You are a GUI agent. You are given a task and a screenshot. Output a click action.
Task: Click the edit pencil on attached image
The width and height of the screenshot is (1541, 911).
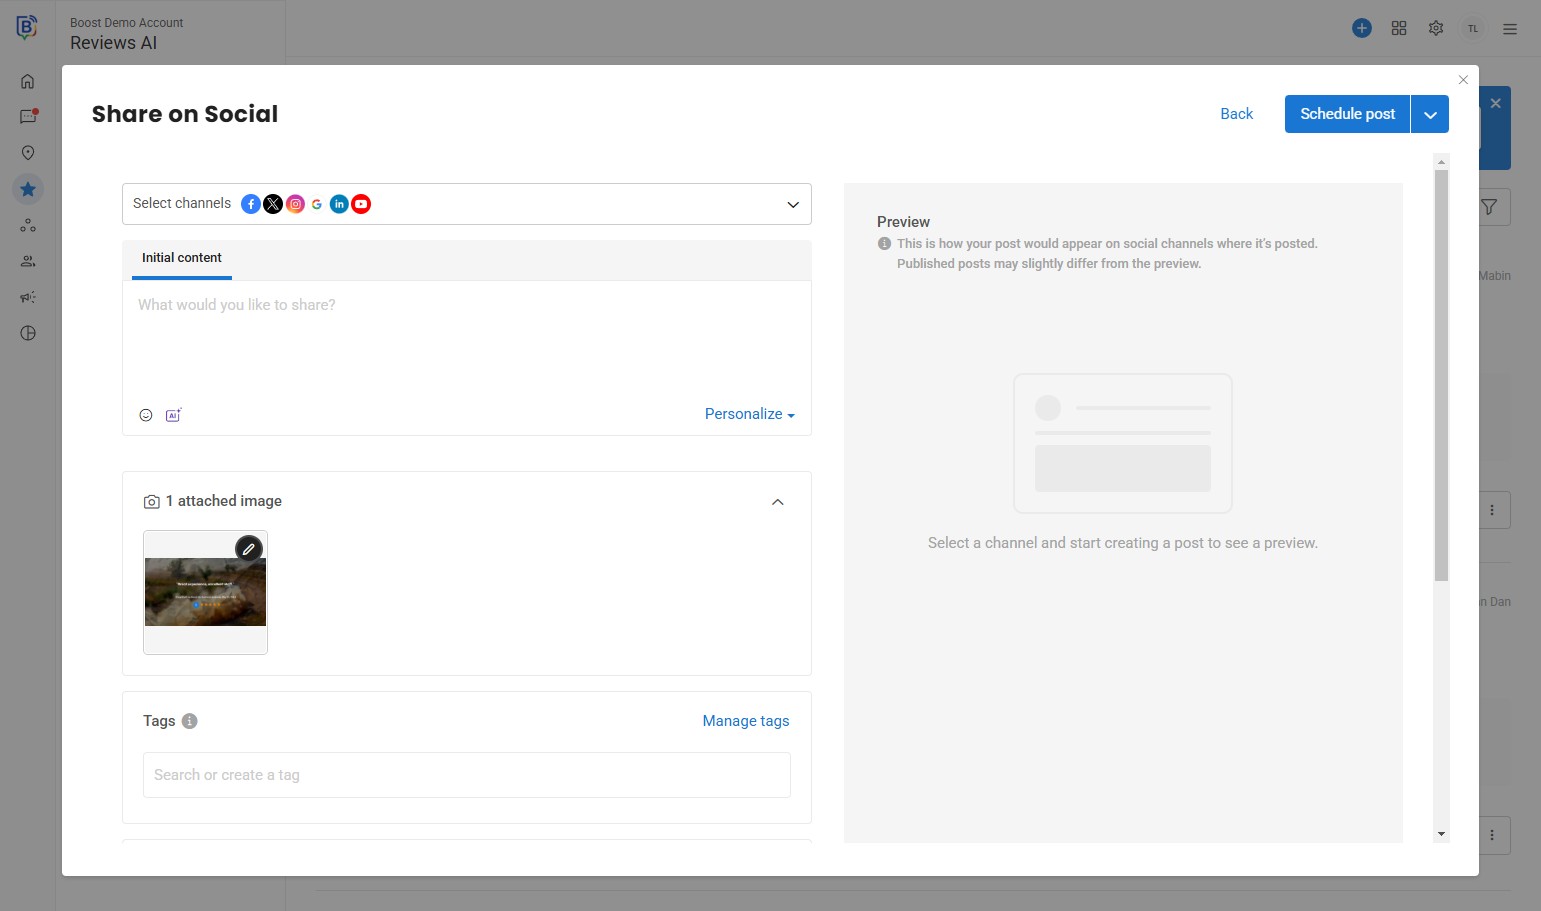click(x=248, y=548)
